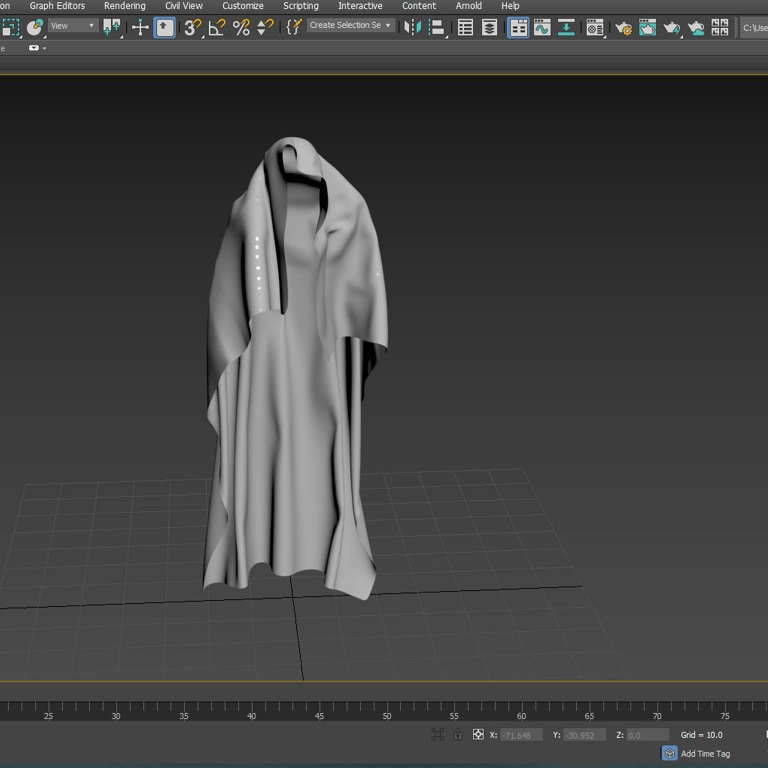Click frame 50 on the timeline
Viewport: 768px width, 768px height.
pos(387,716)
